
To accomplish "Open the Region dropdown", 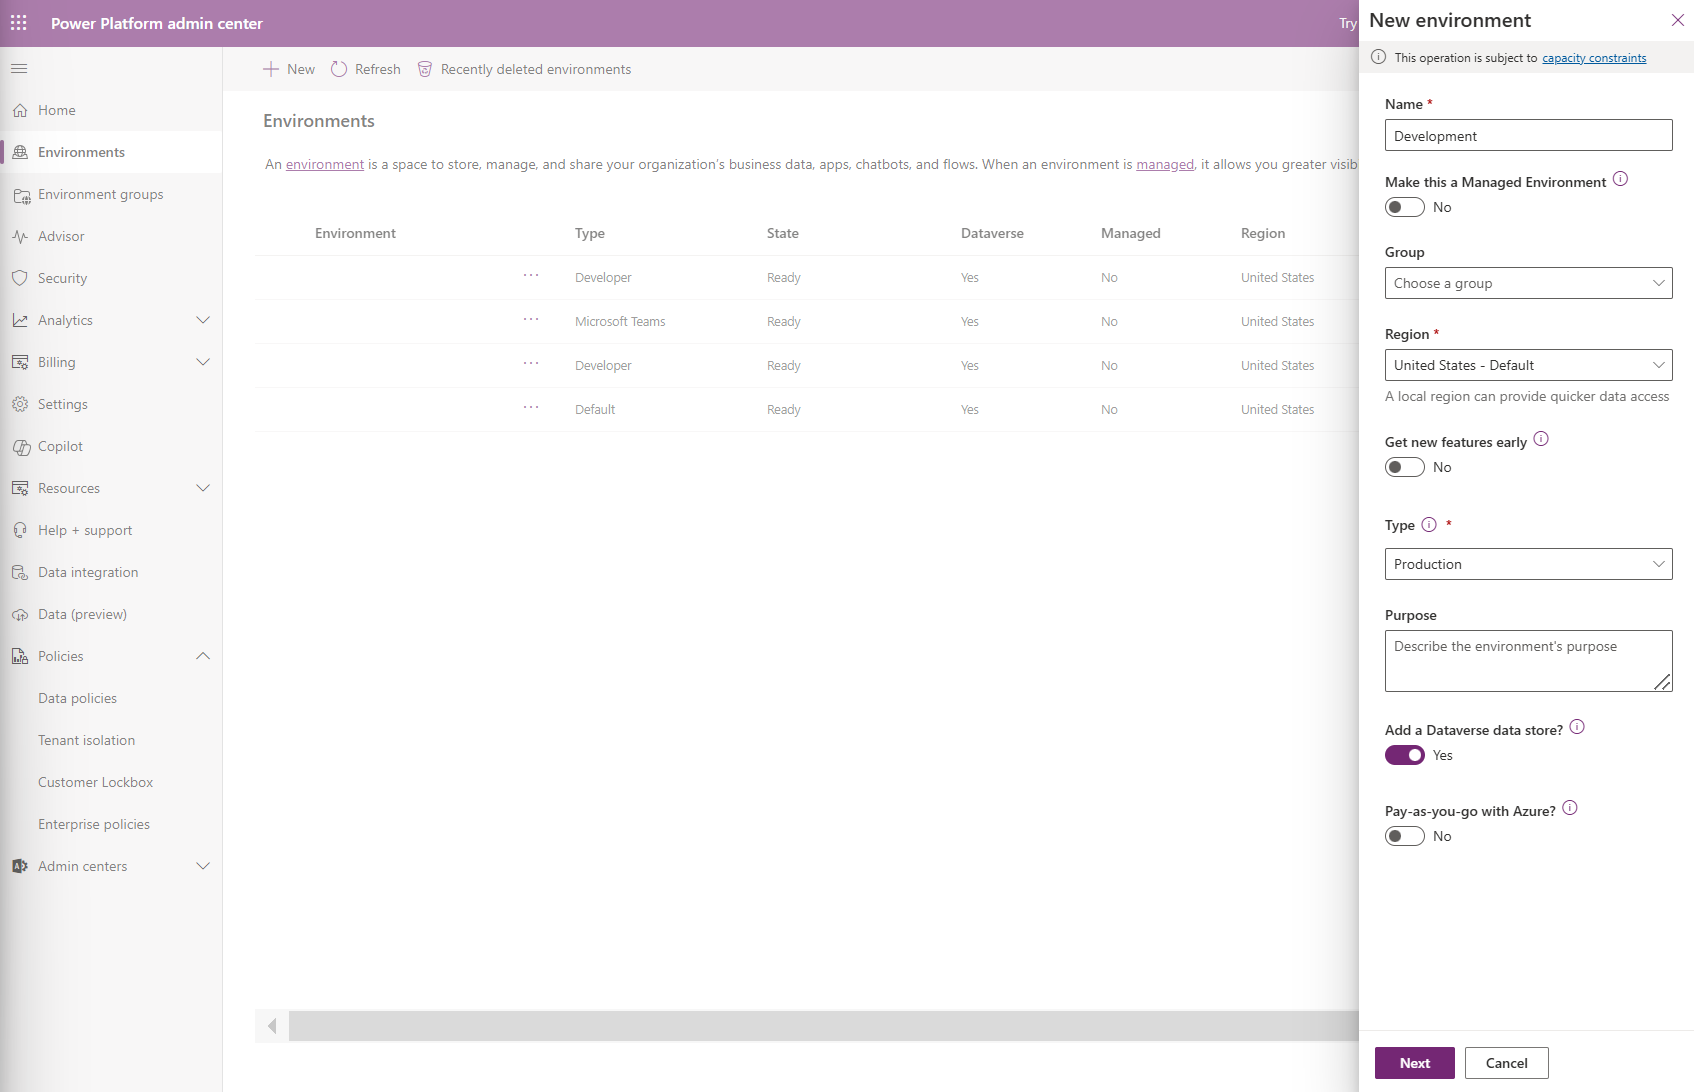I will click(1528, 364).
